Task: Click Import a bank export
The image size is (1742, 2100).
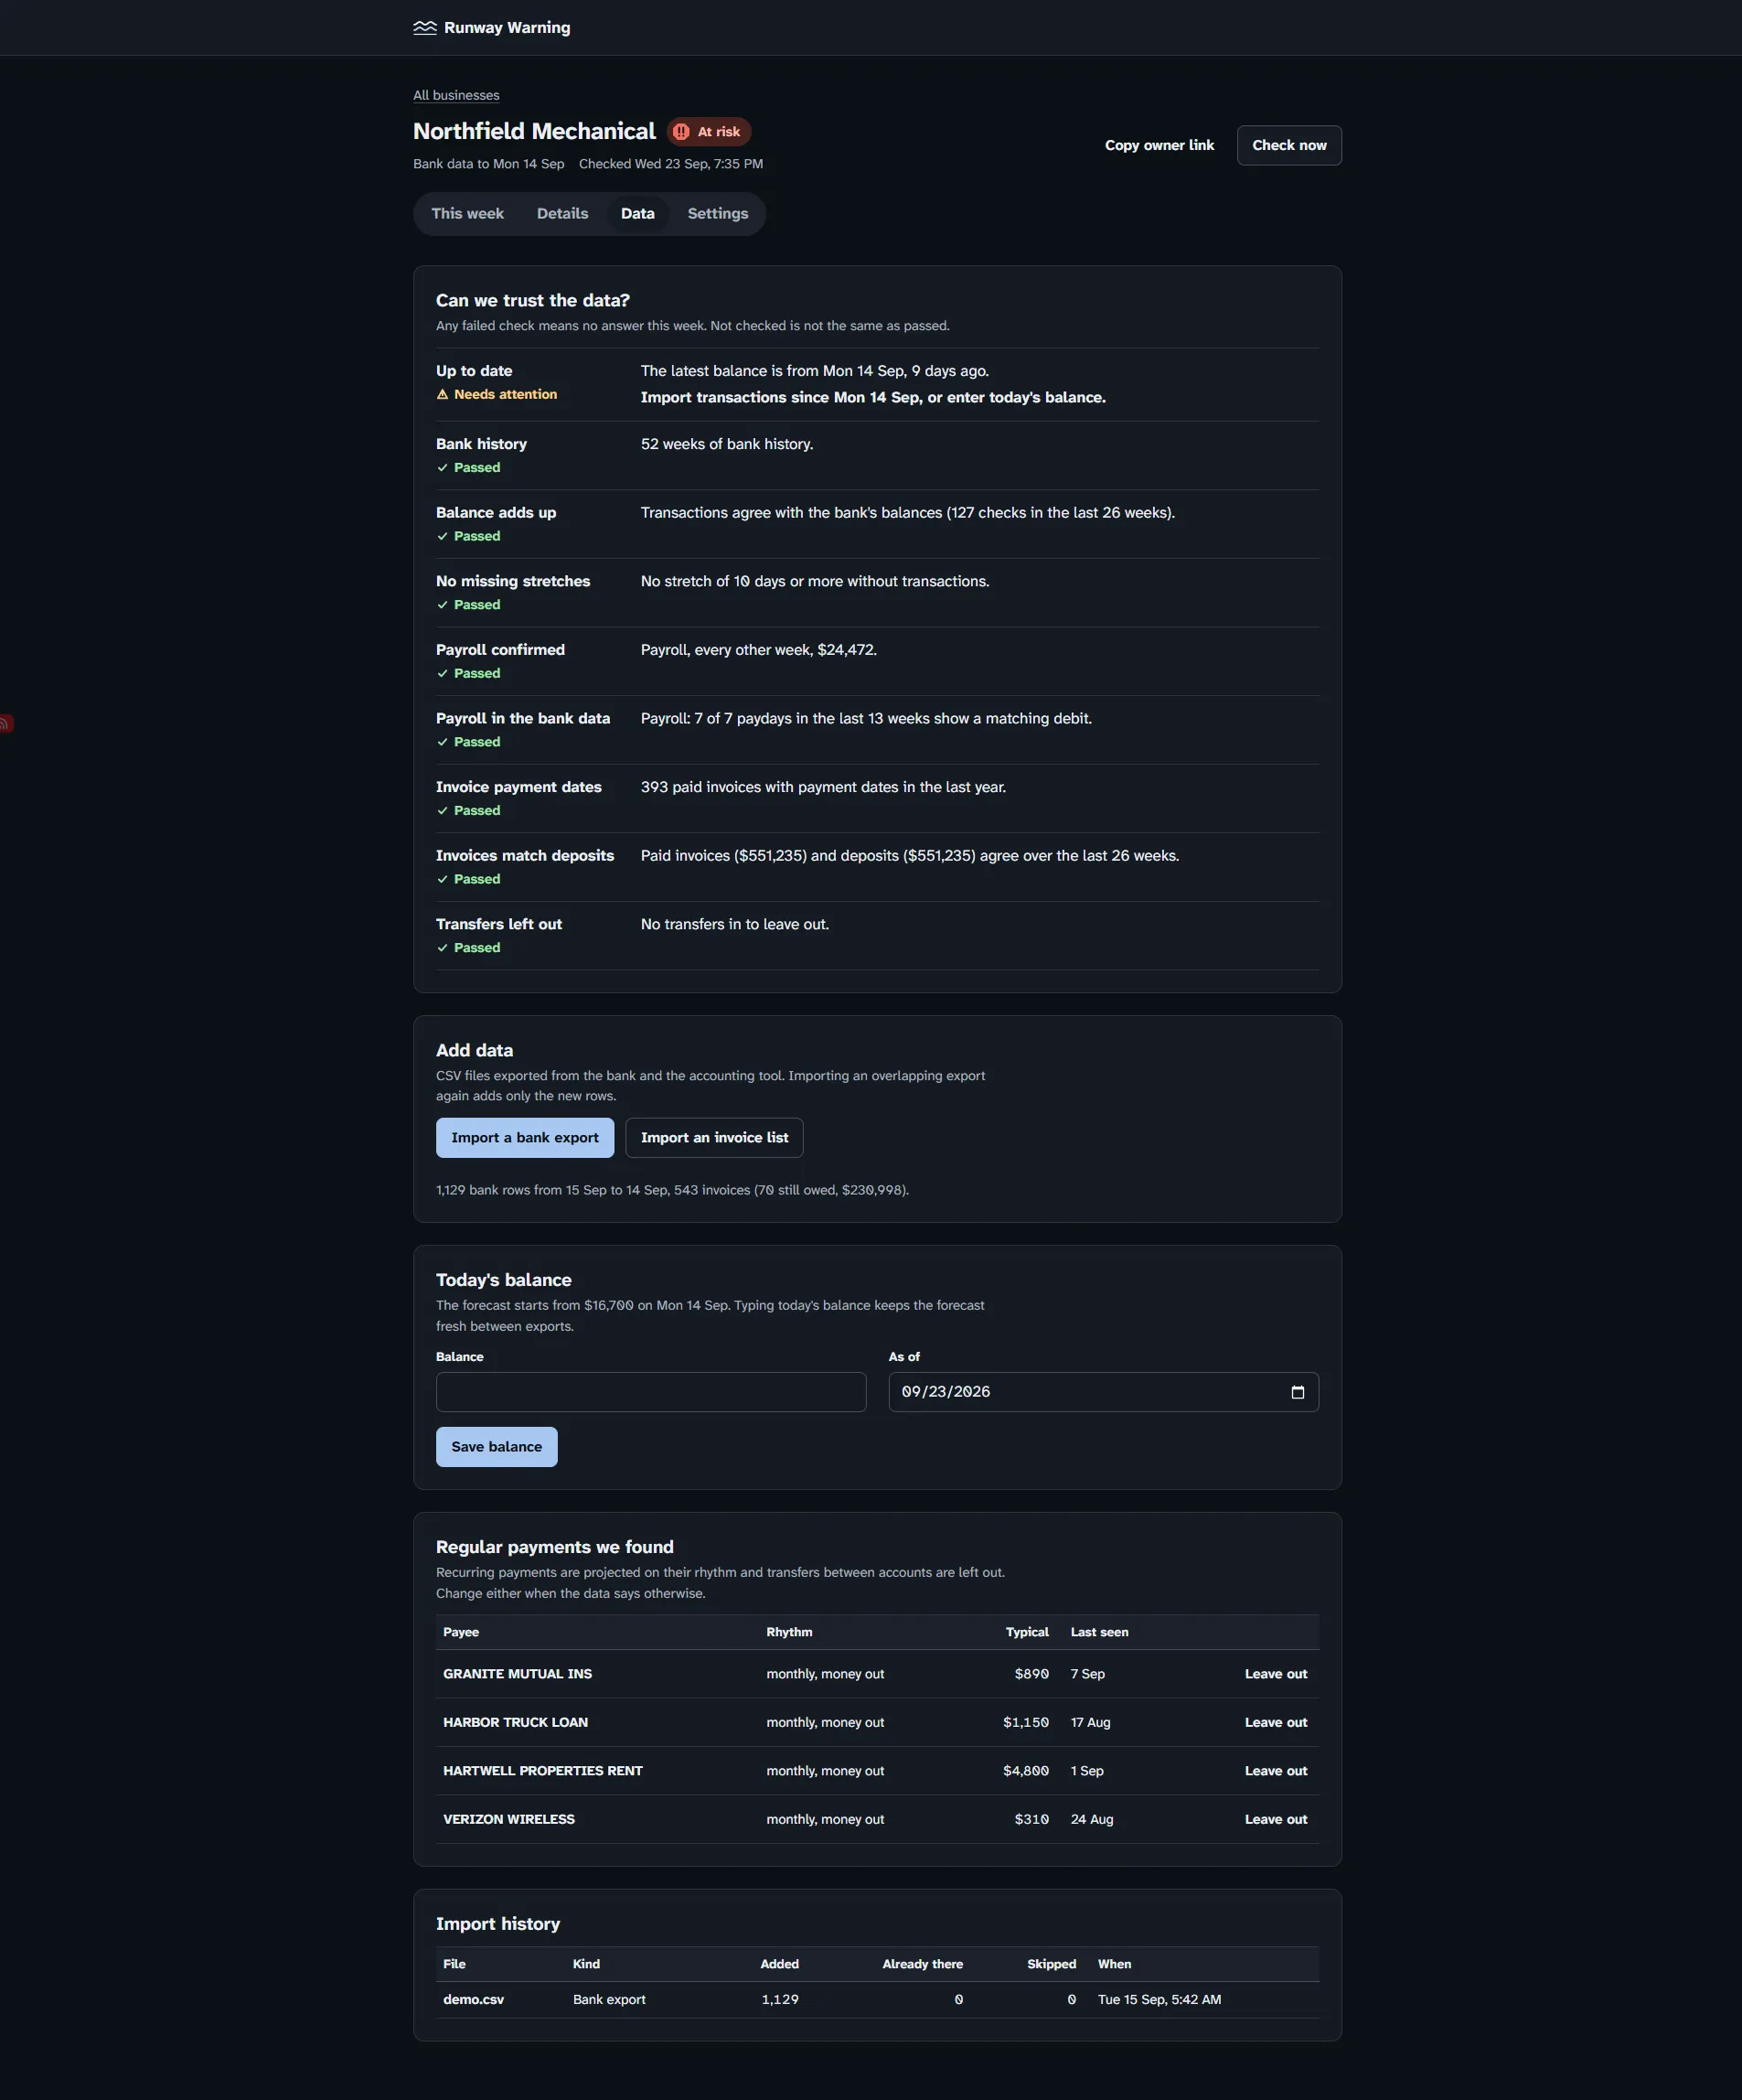Action: pyautogui.click(x=525, y=1138)
